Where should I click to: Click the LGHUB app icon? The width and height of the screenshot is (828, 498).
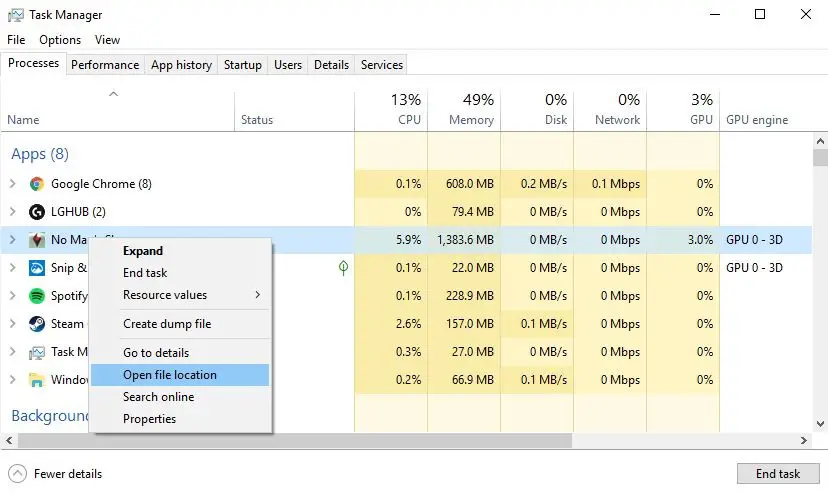coord(37,212)
